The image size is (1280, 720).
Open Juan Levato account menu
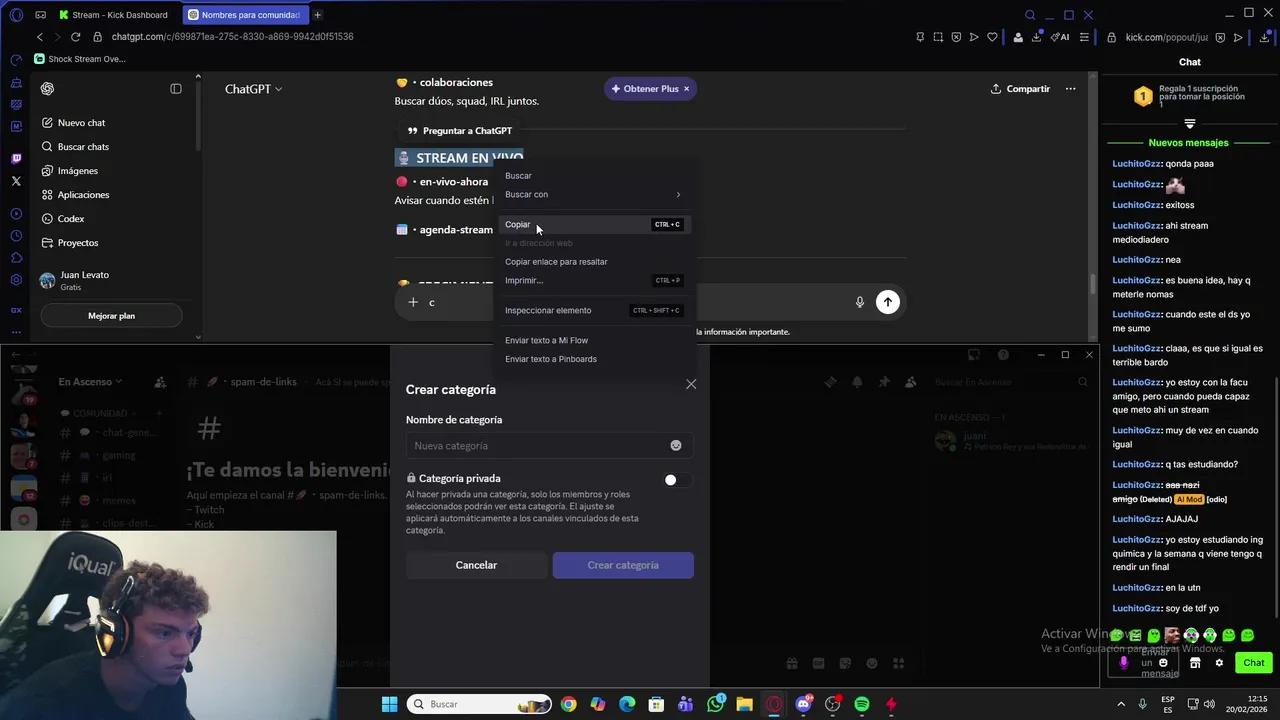110,281
